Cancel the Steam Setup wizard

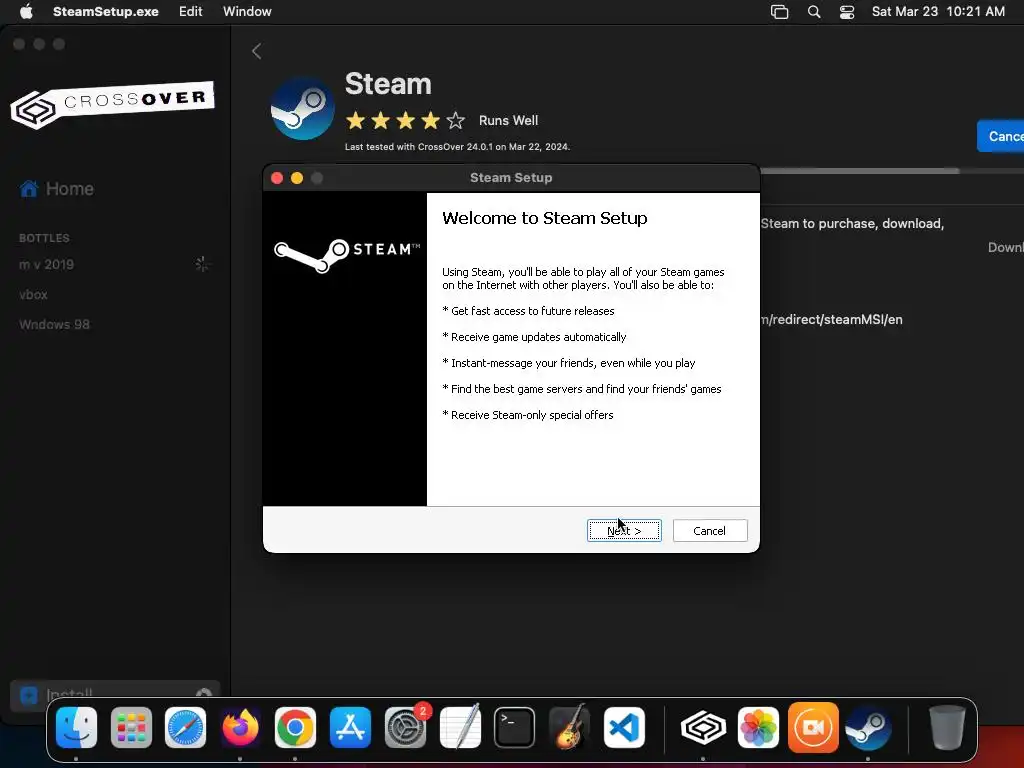point(710,530)
